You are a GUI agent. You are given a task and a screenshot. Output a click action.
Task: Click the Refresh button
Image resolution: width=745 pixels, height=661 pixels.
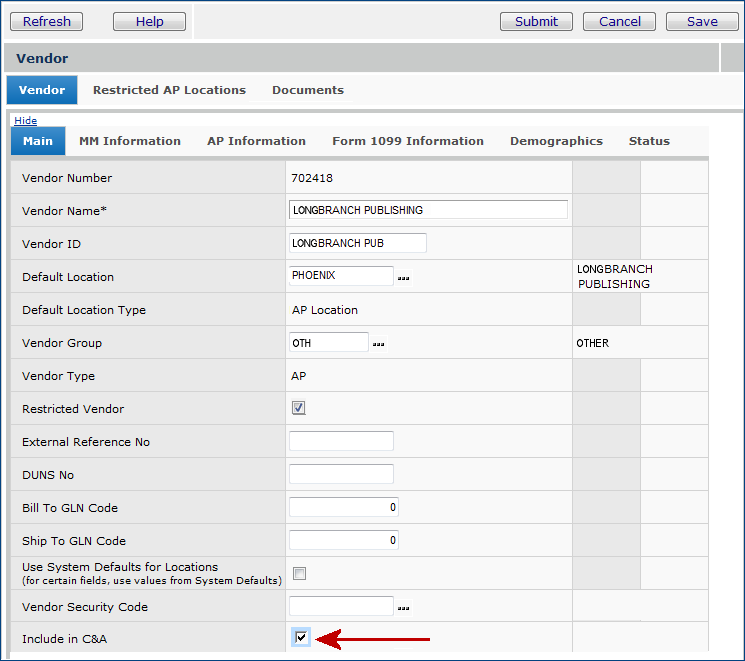point(47,21)
